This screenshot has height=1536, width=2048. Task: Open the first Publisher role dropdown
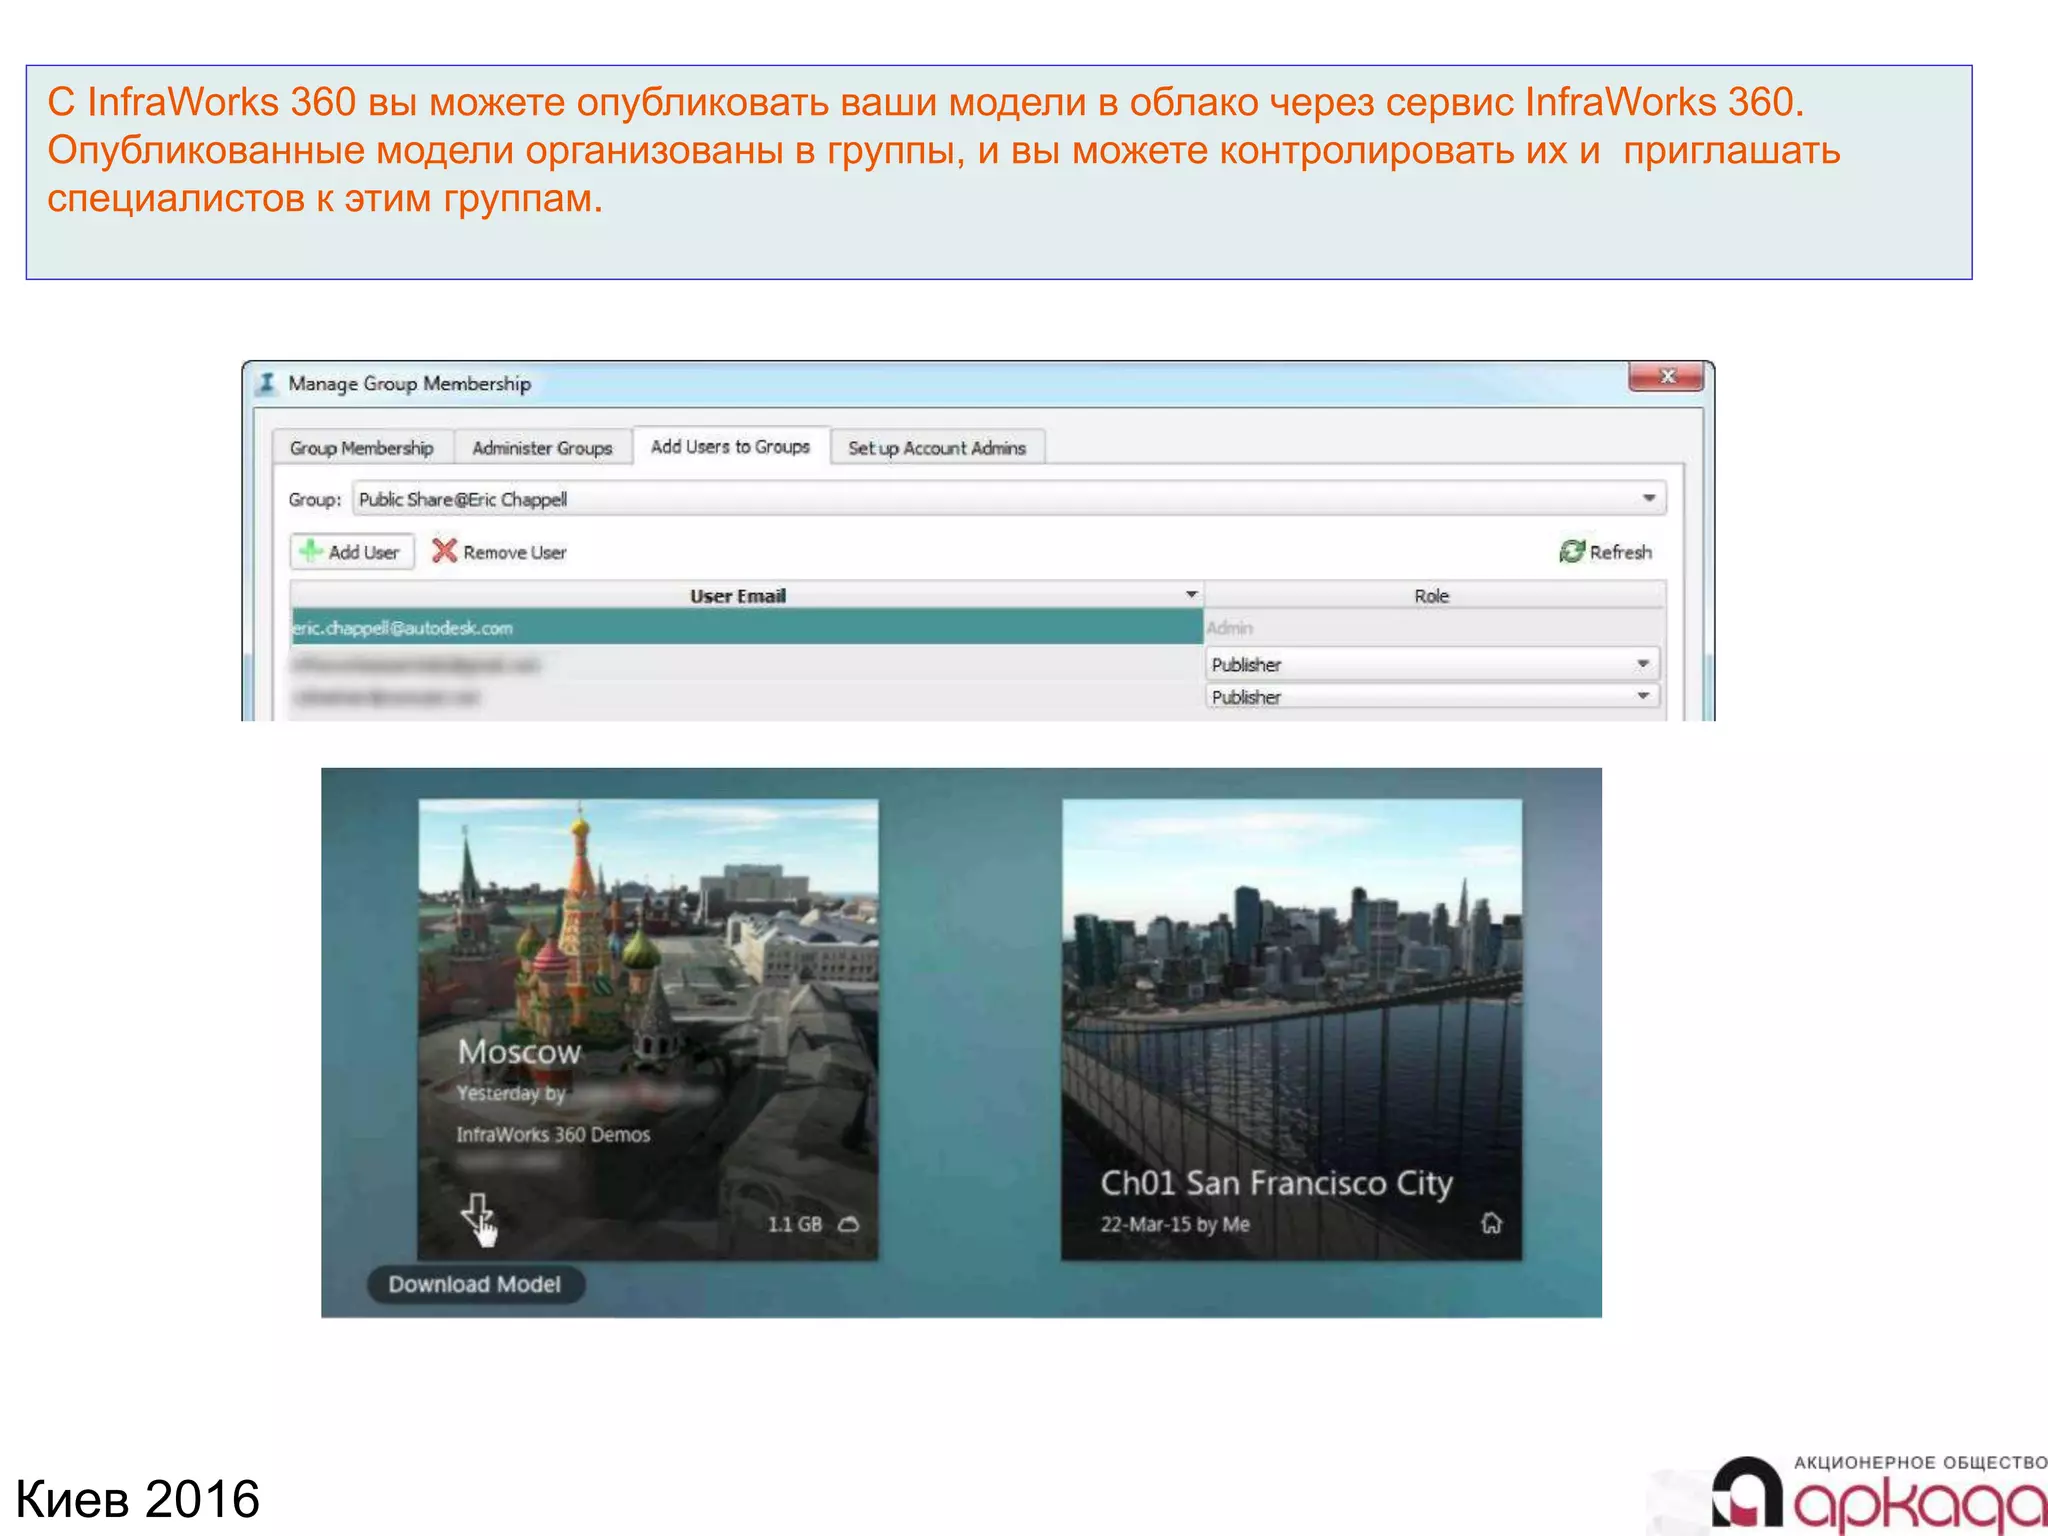[1432, 664]
